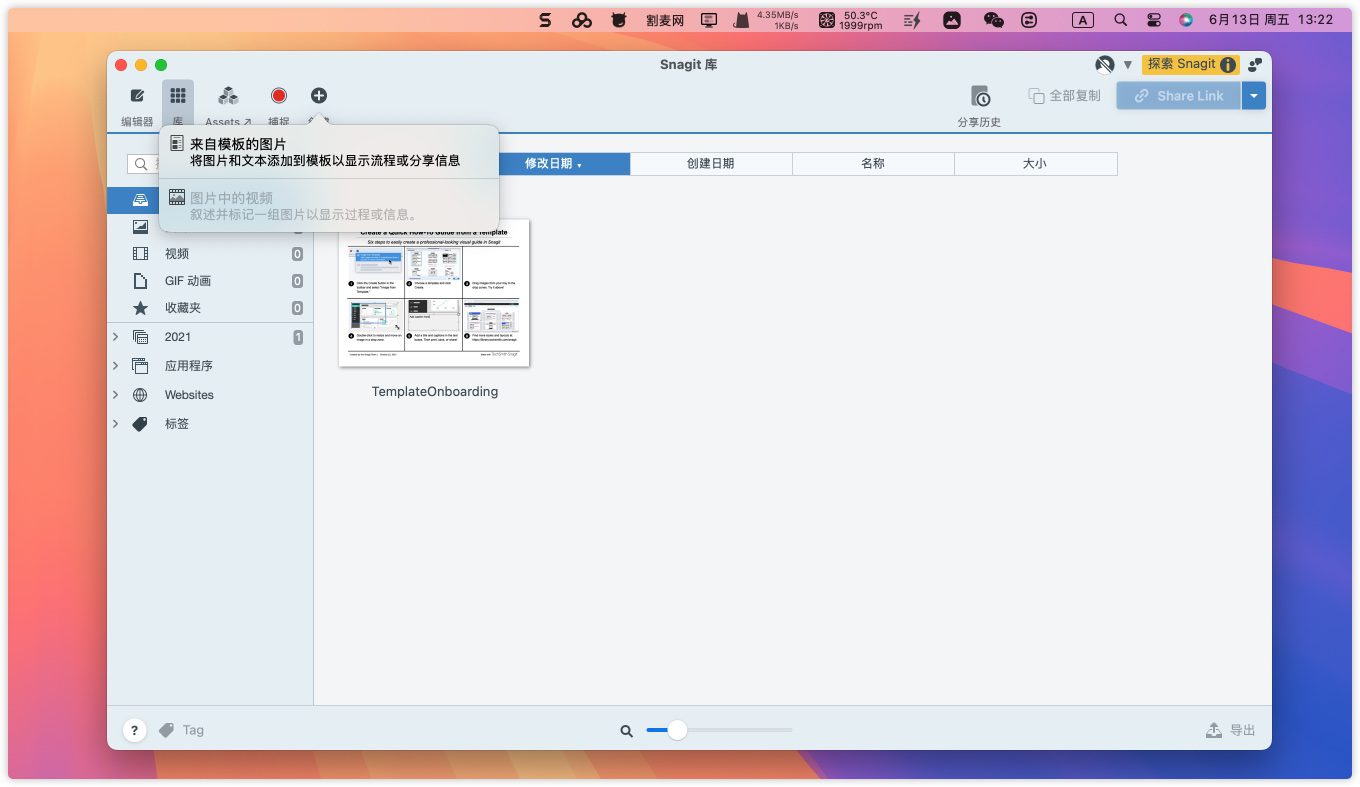Expand the 2021 folder in sidebar
The height and width of the screenshot is (787, 1360).
pyautogui.click(x=116, y=337)
